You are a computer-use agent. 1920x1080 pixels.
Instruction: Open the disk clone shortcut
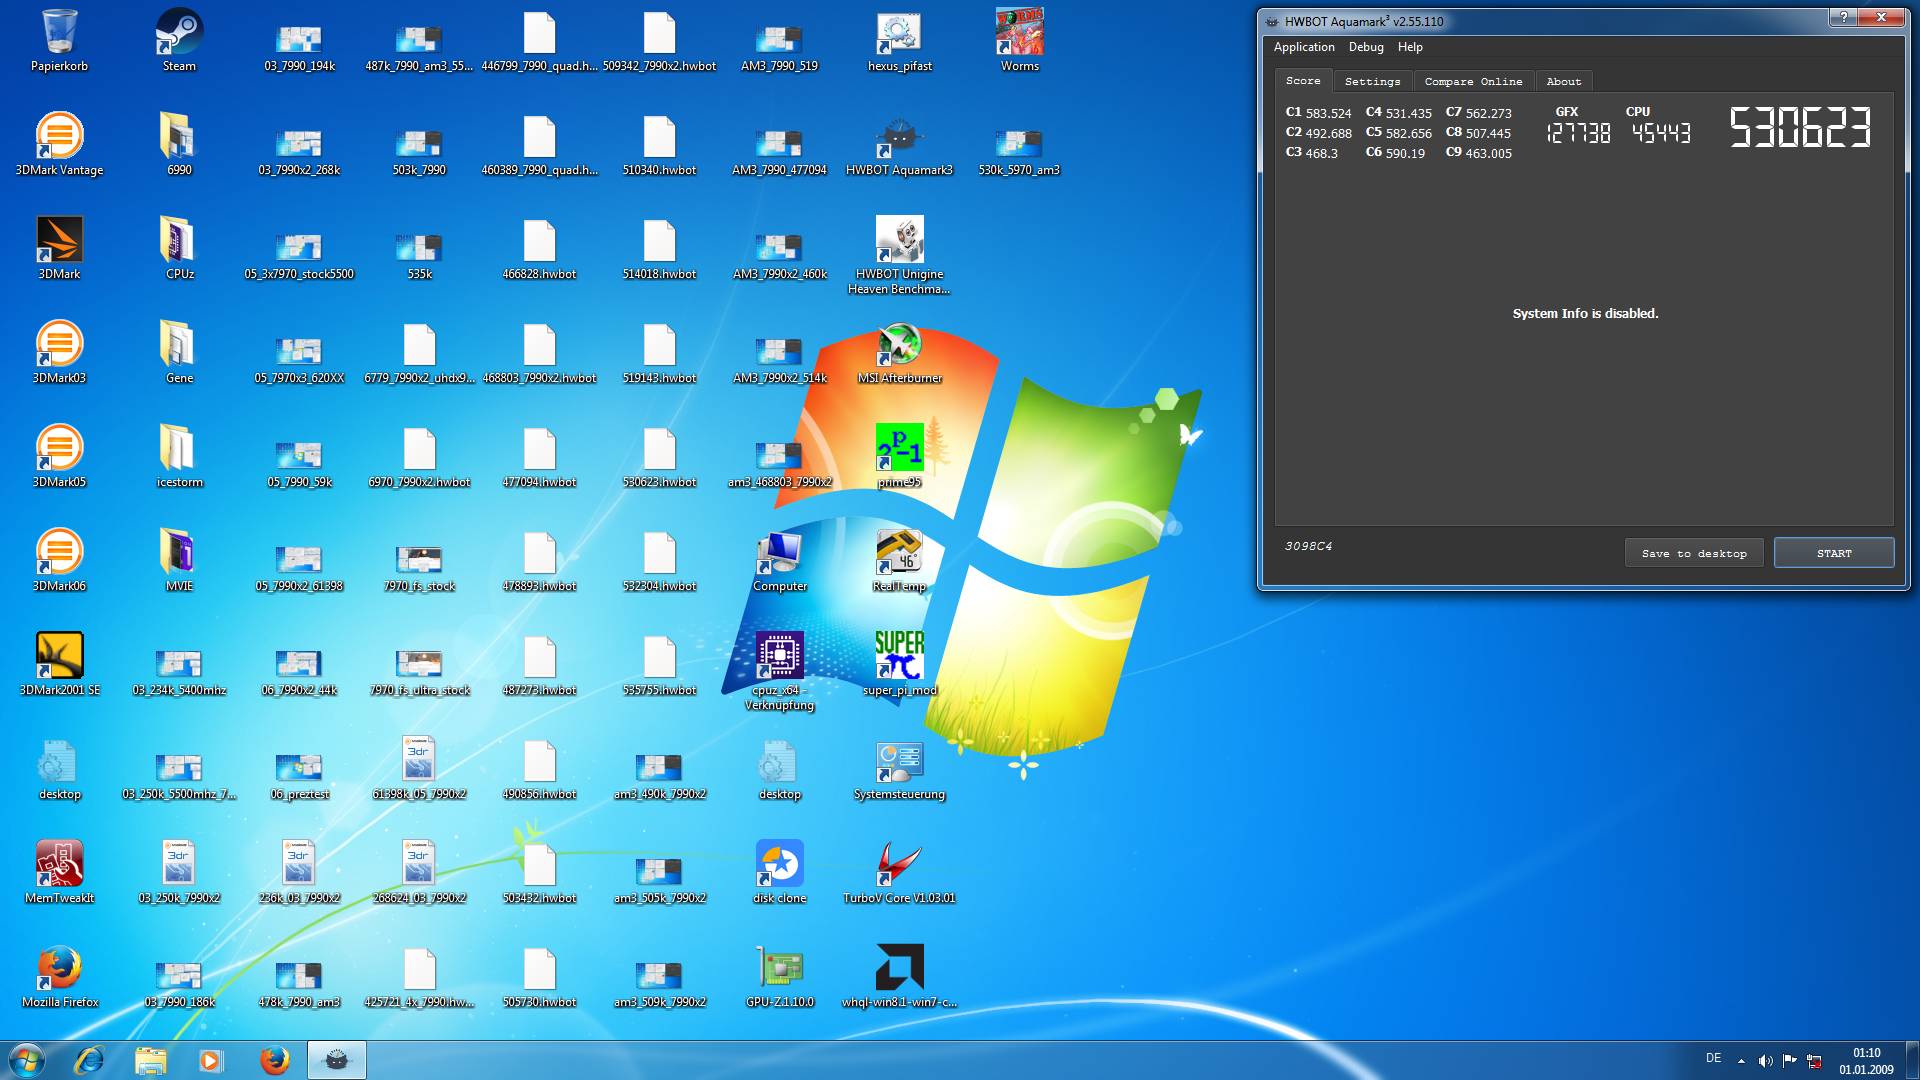coord(779,872)
